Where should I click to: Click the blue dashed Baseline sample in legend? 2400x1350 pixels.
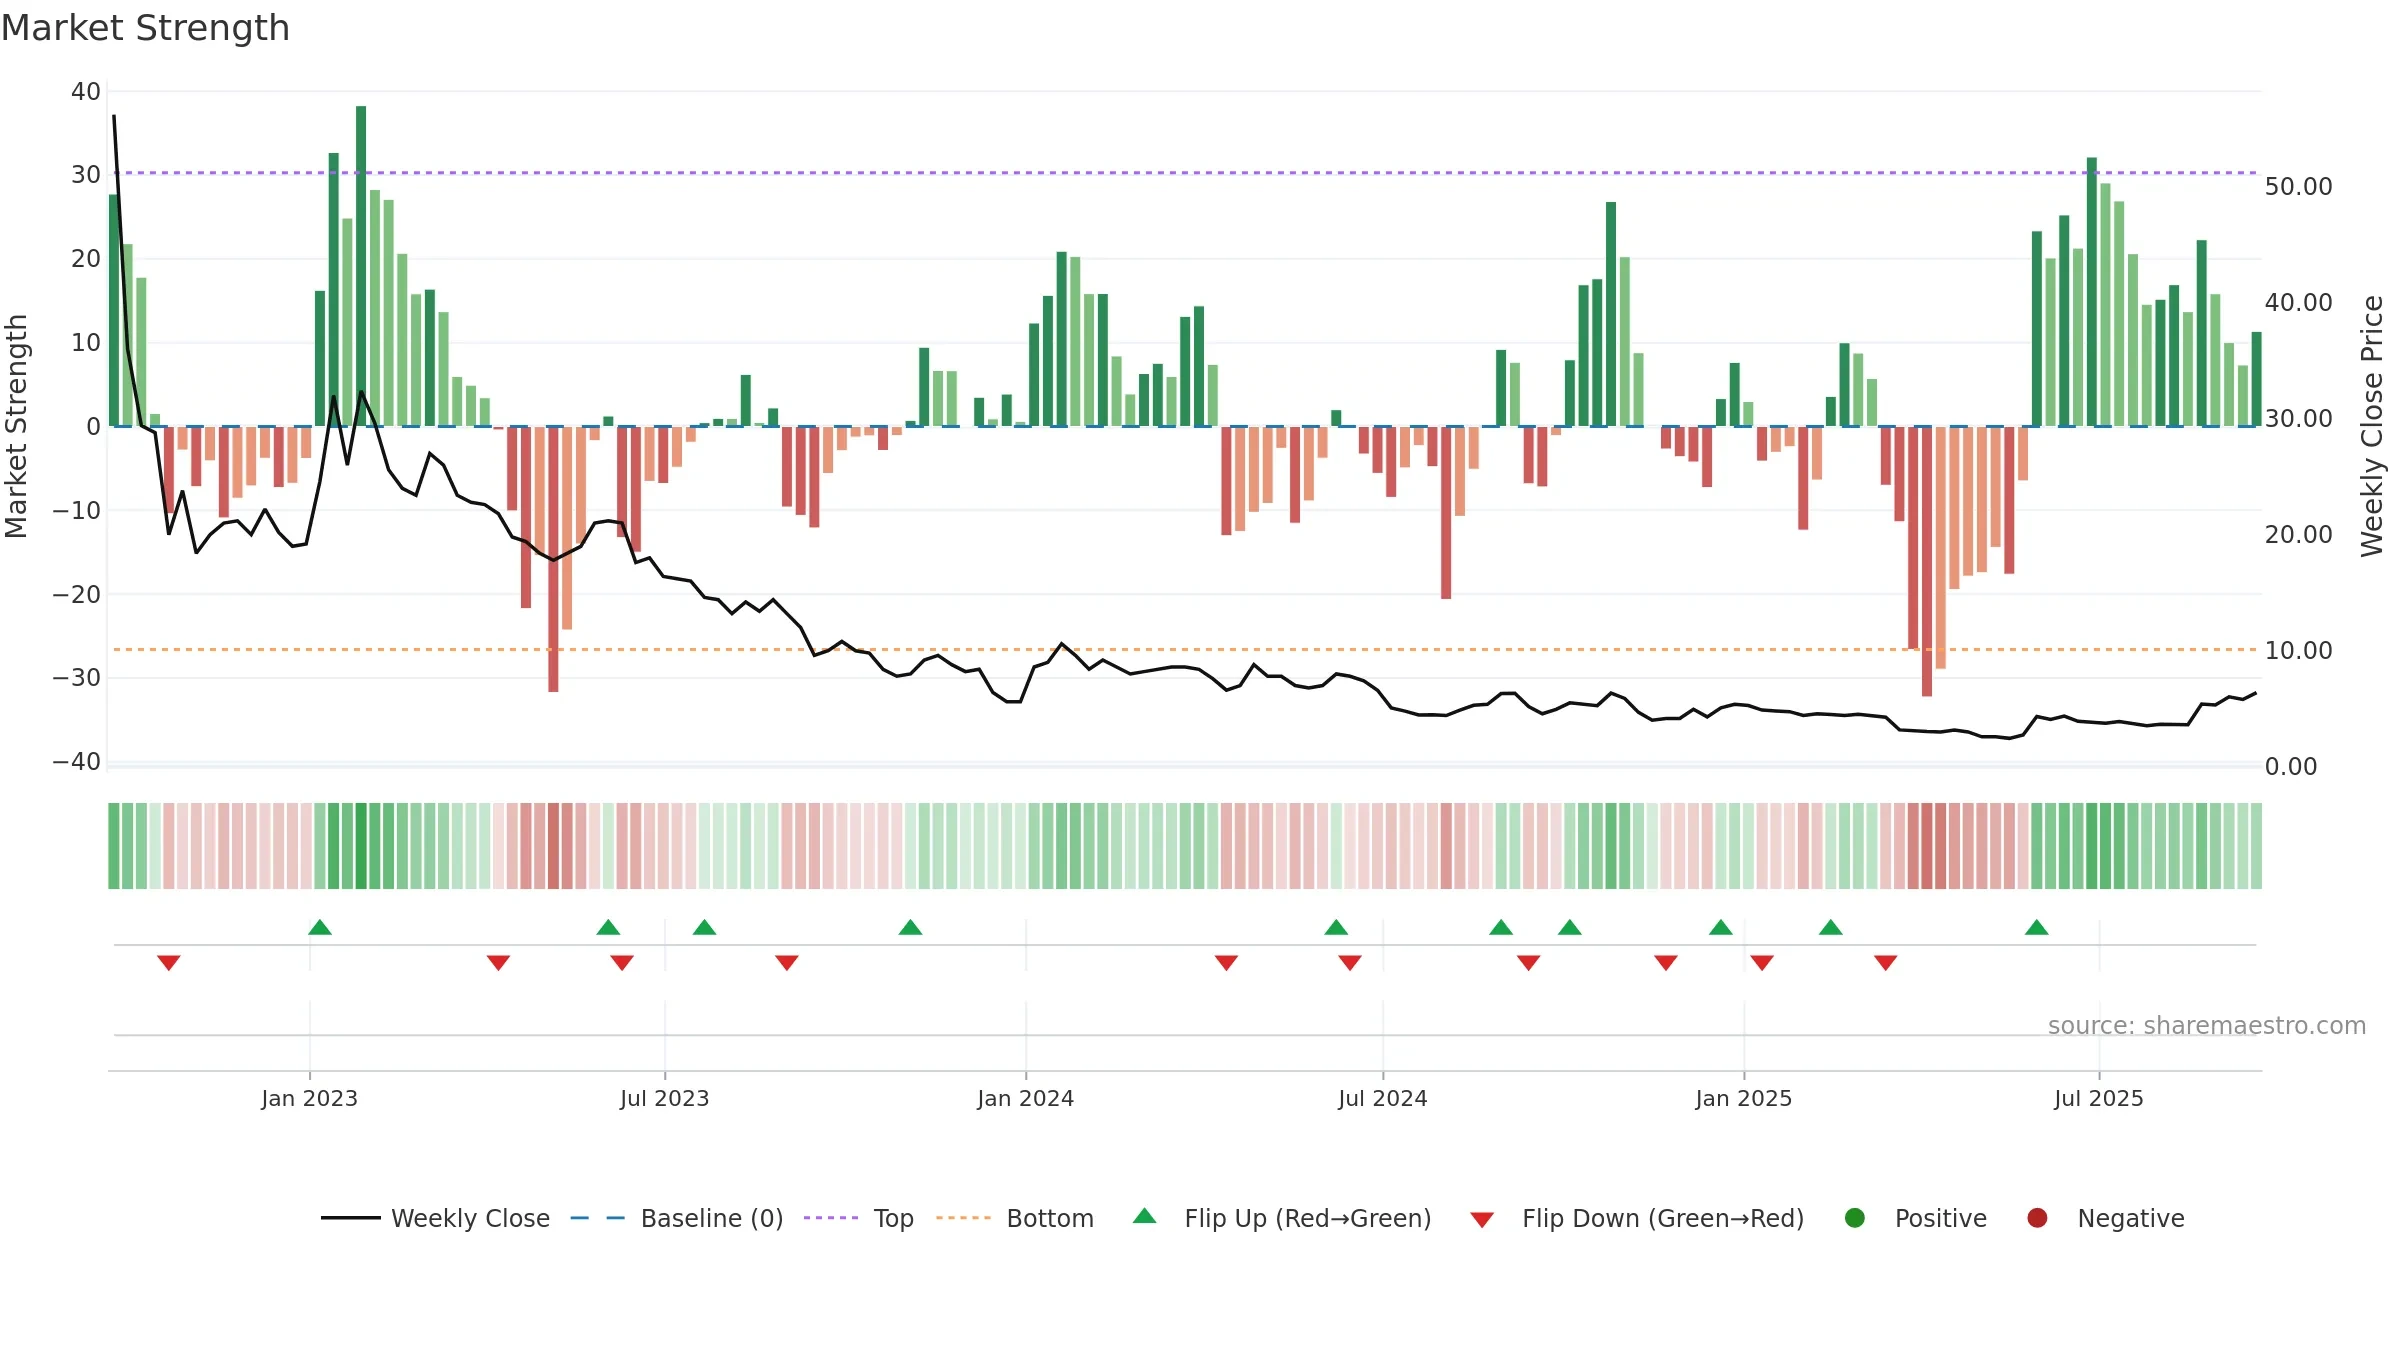click(x=597, y=1218)
